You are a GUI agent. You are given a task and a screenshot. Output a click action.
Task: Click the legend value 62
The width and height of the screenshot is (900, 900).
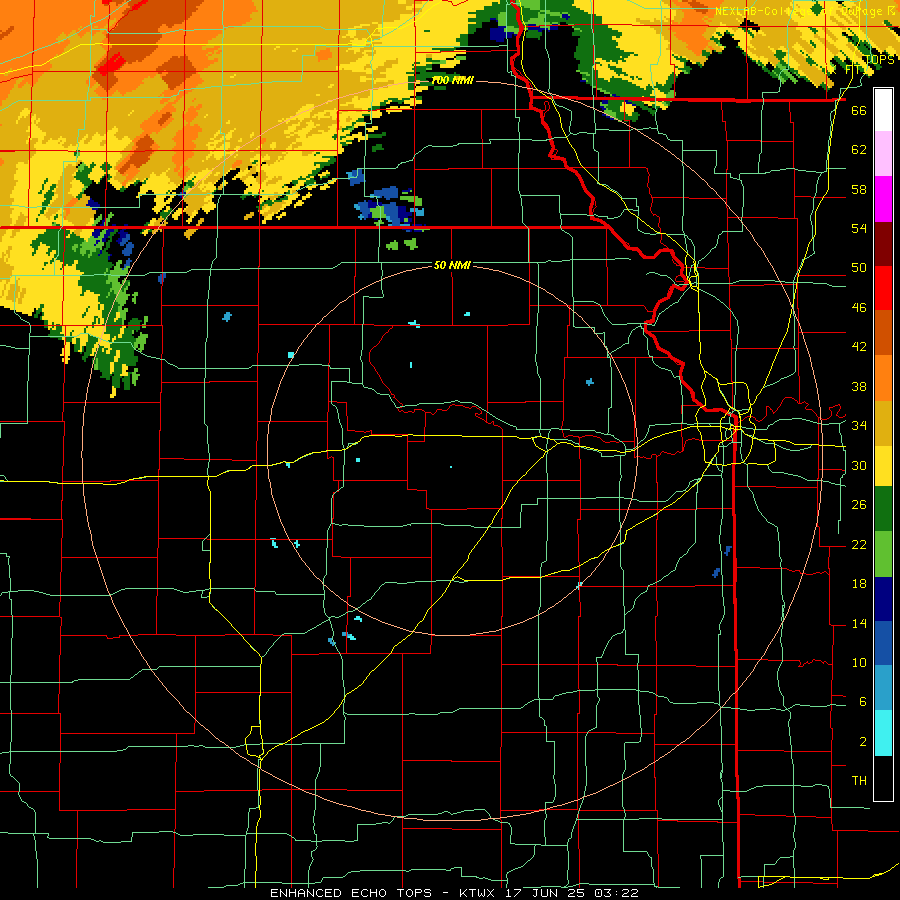[859, 150]
